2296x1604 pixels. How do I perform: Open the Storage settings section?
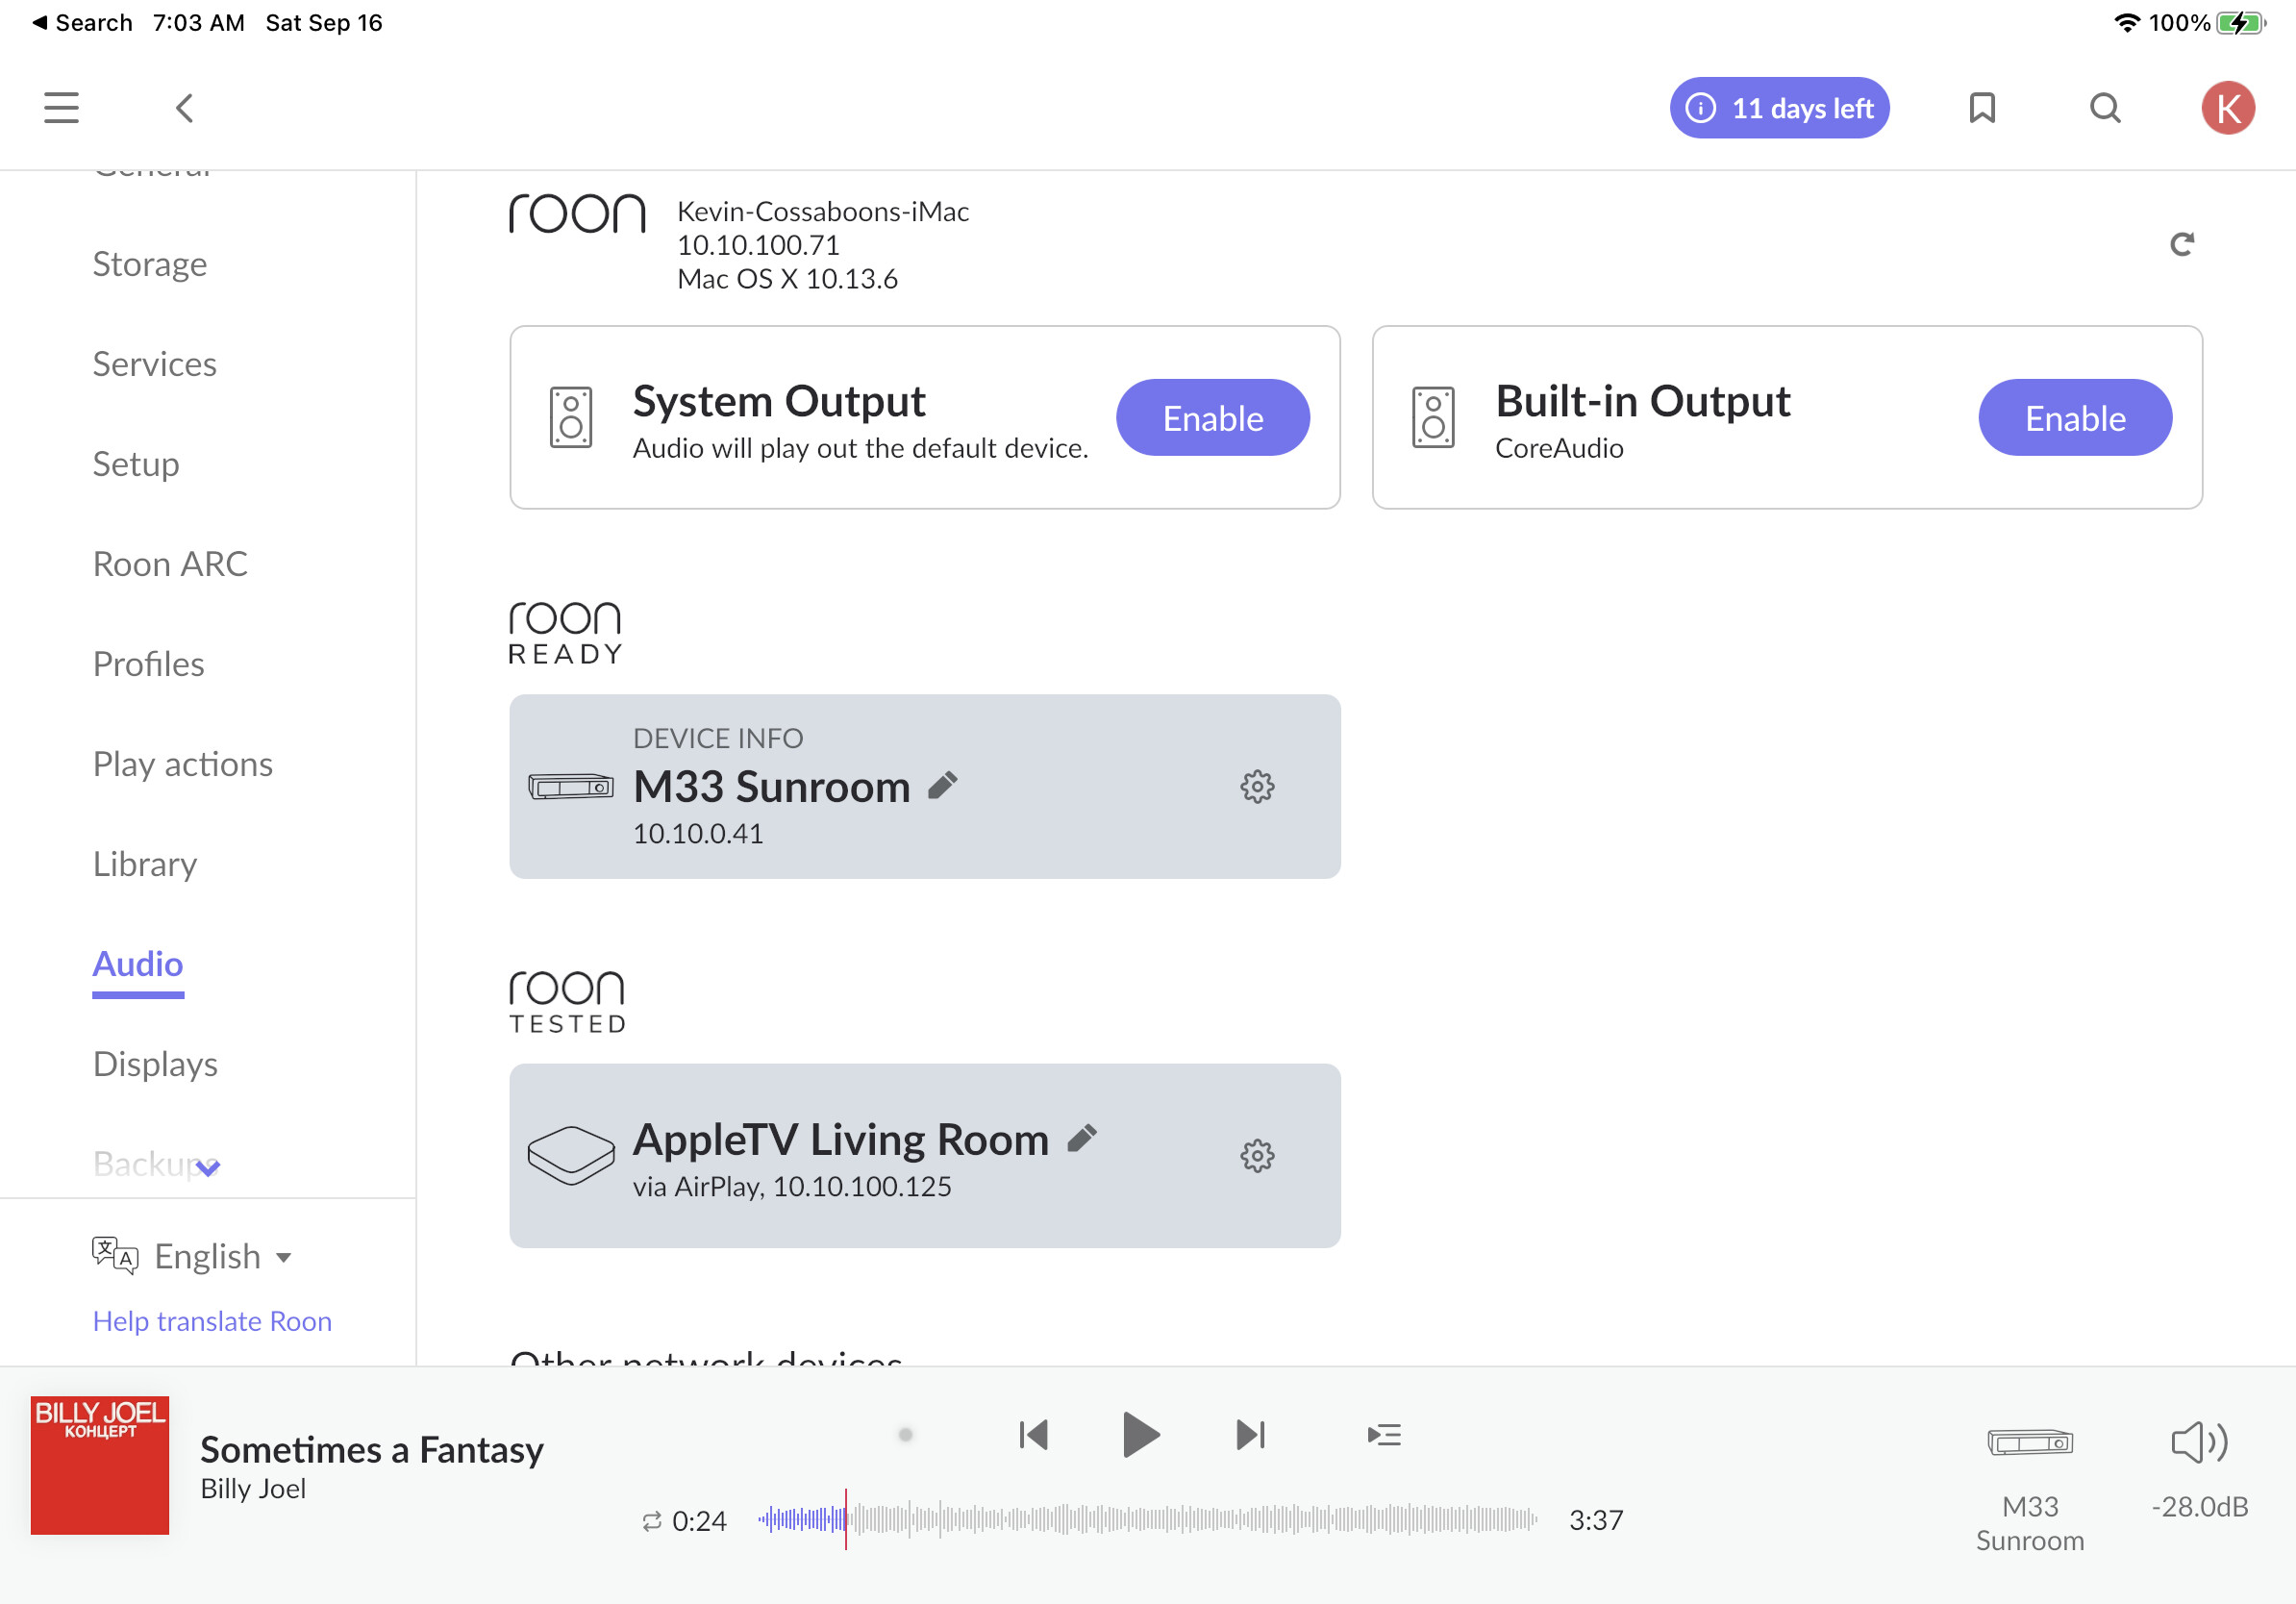(150, 264)
